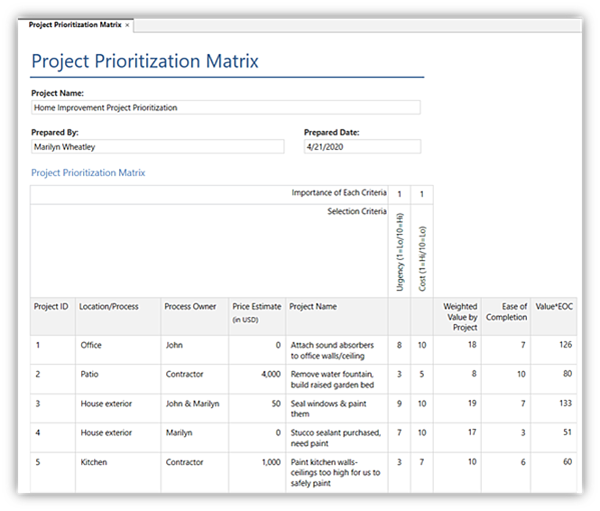Click the Location/Process column header
Screen dimensions: 600x511
(x=118, y=317)
